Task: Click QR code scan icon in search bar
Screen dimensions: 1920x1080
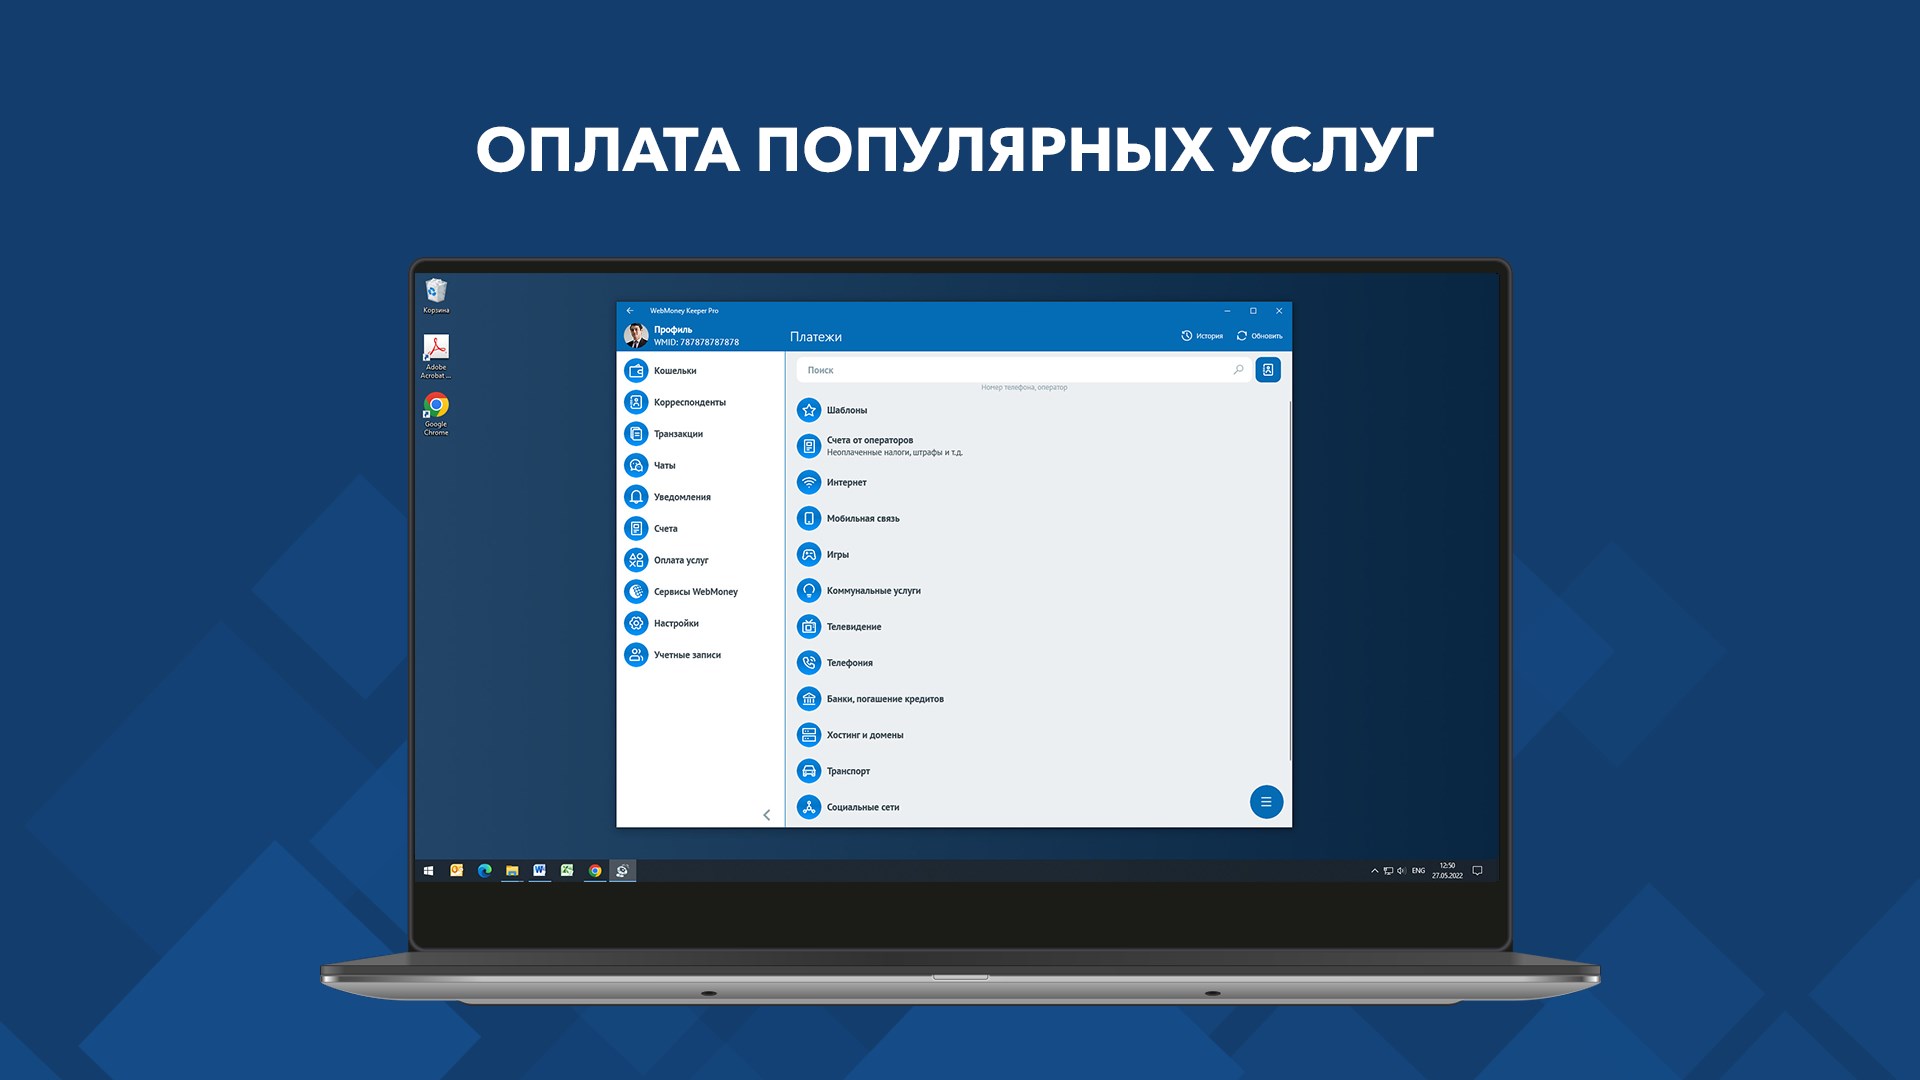Action: 1267,369
